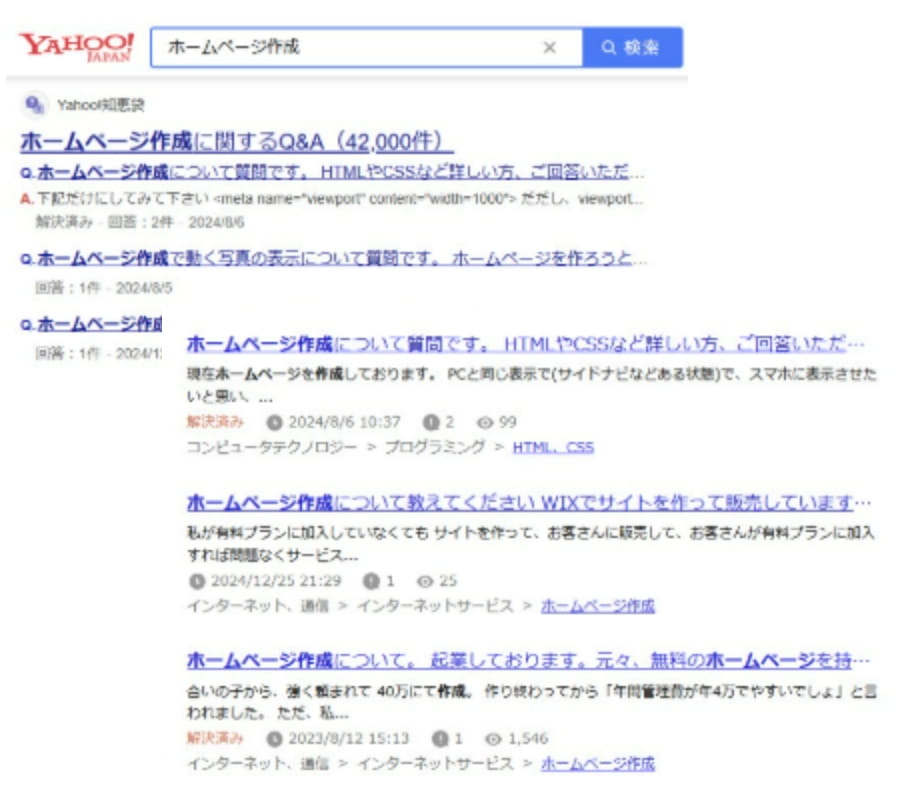Click the 解決済み 回答：2件 2024/8/6 line
906x800 pixels.
pos(140,222)
